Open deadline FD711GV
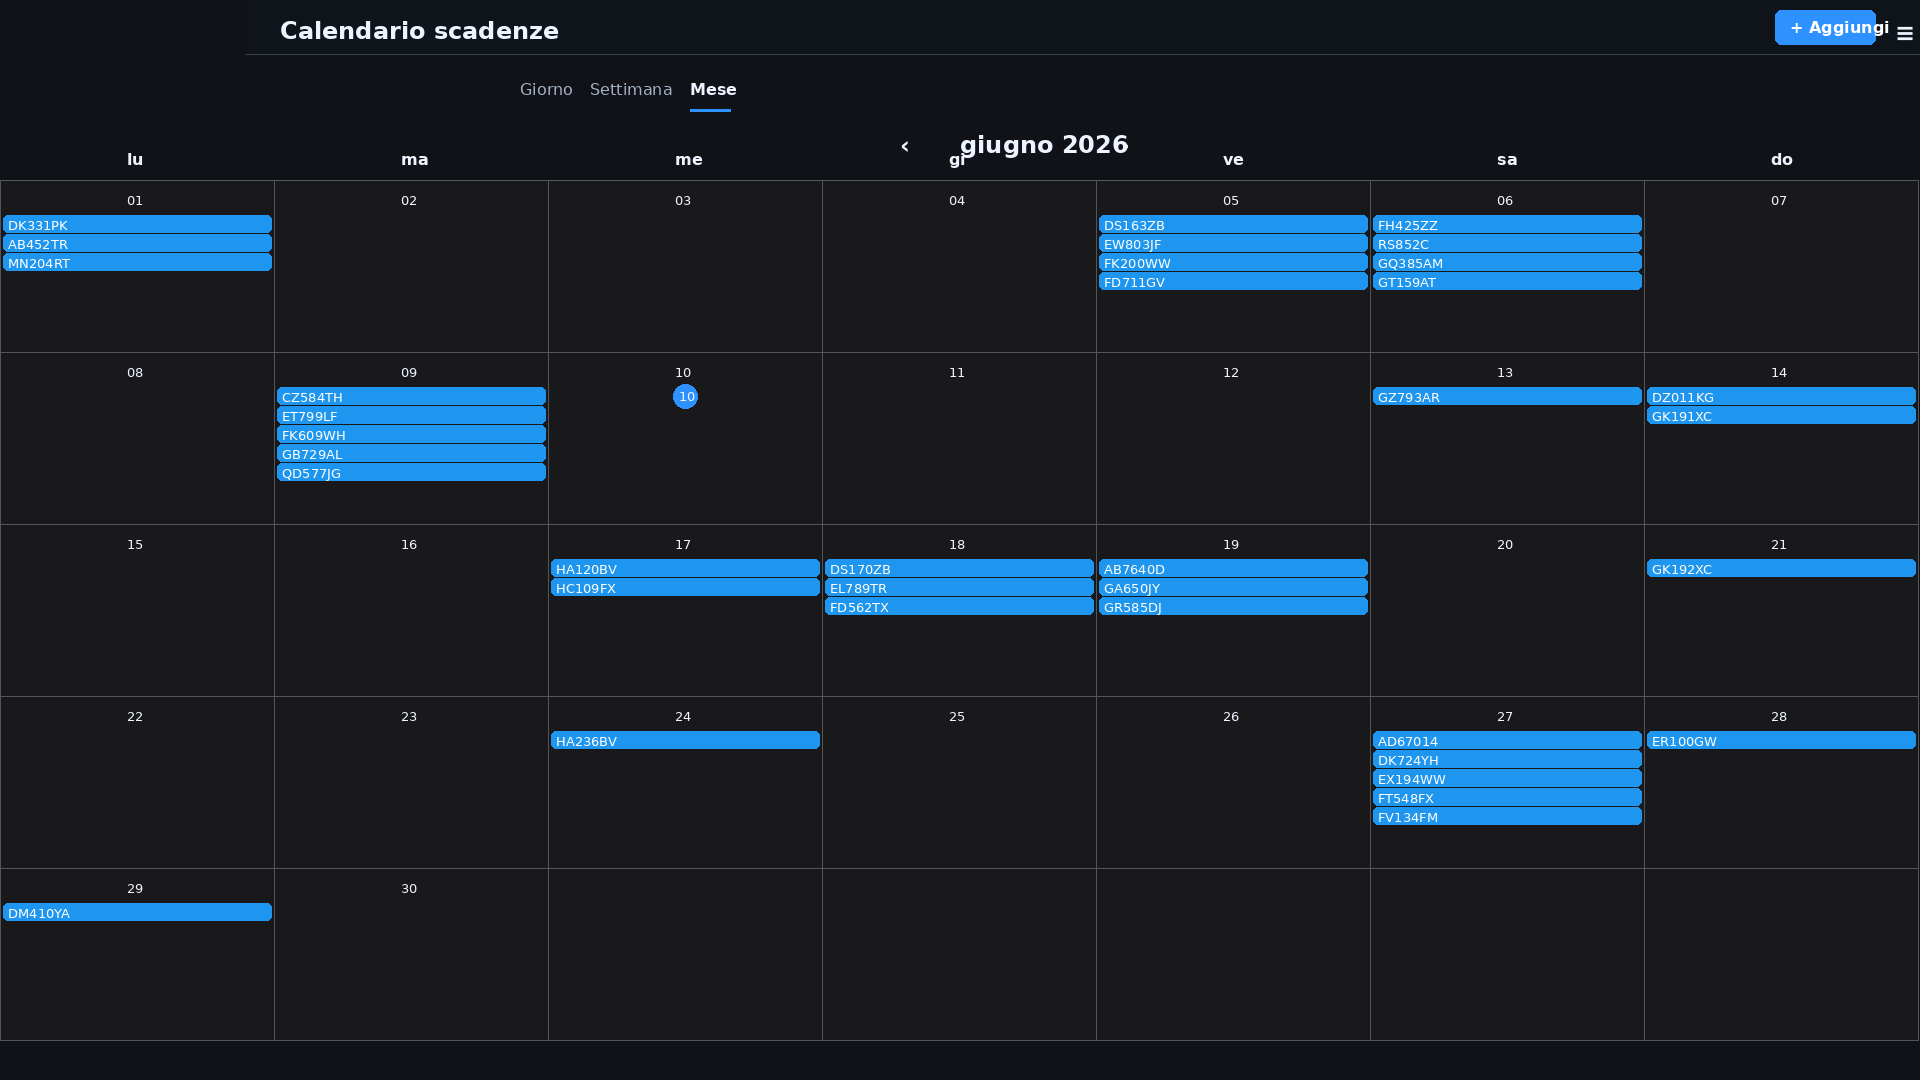Screen dimensions: 1920x1080 click(x=1233, y=282)
